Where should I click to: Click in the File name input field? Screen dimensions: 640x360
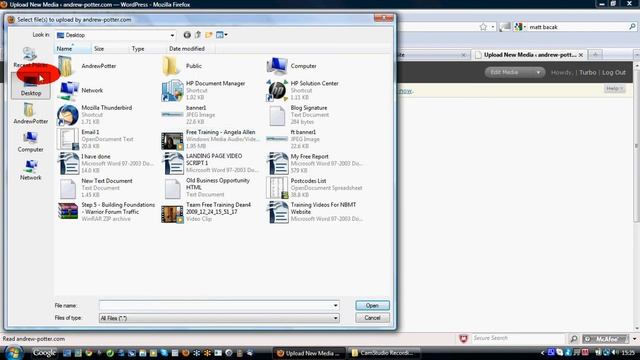point(216,305)
